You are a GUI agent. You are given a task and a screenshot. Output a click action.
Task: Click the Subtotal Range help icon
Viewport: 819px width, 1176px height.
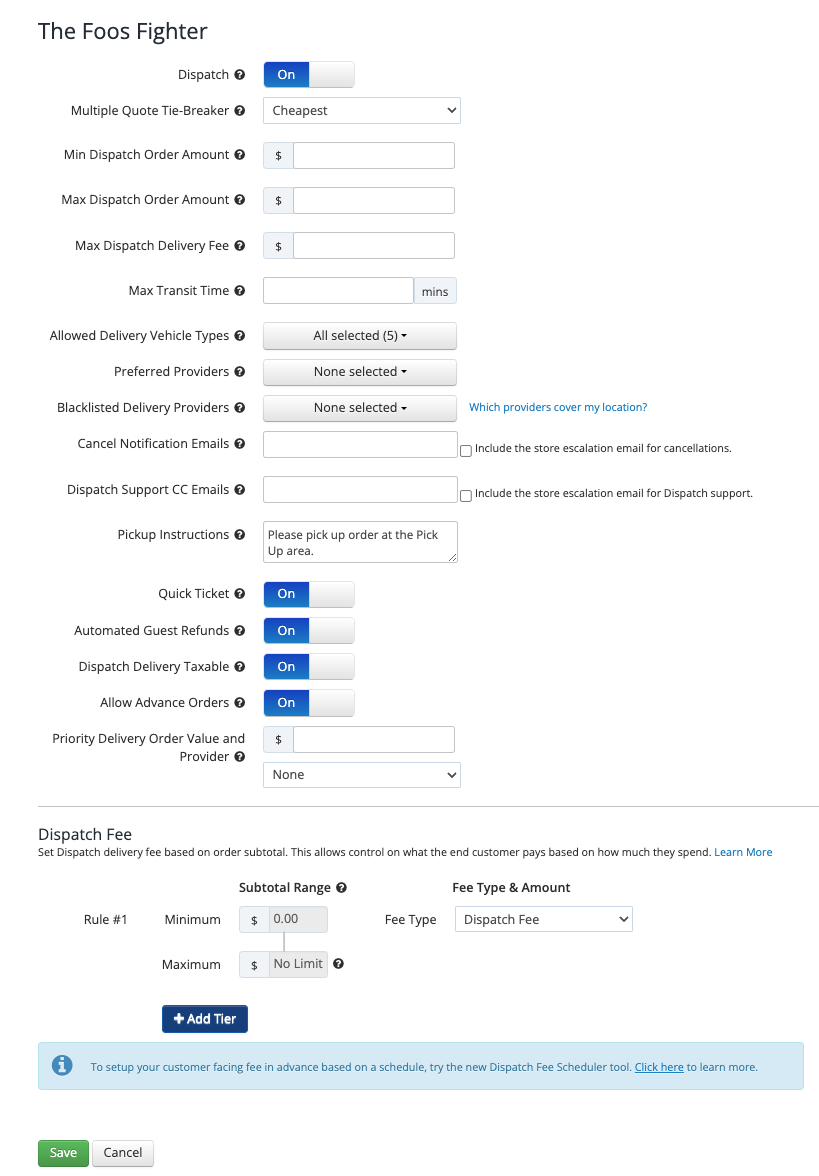[x=340, y=887]
